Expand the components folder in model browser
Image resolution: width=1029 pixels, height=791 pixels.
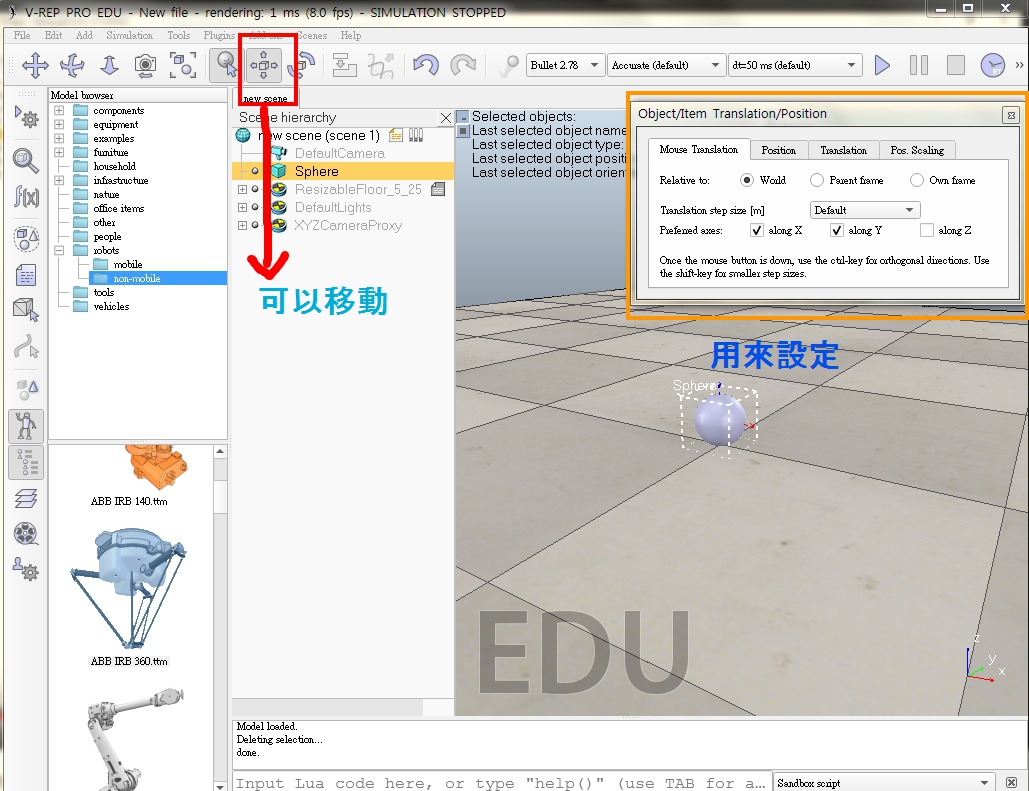pos(59,111)
